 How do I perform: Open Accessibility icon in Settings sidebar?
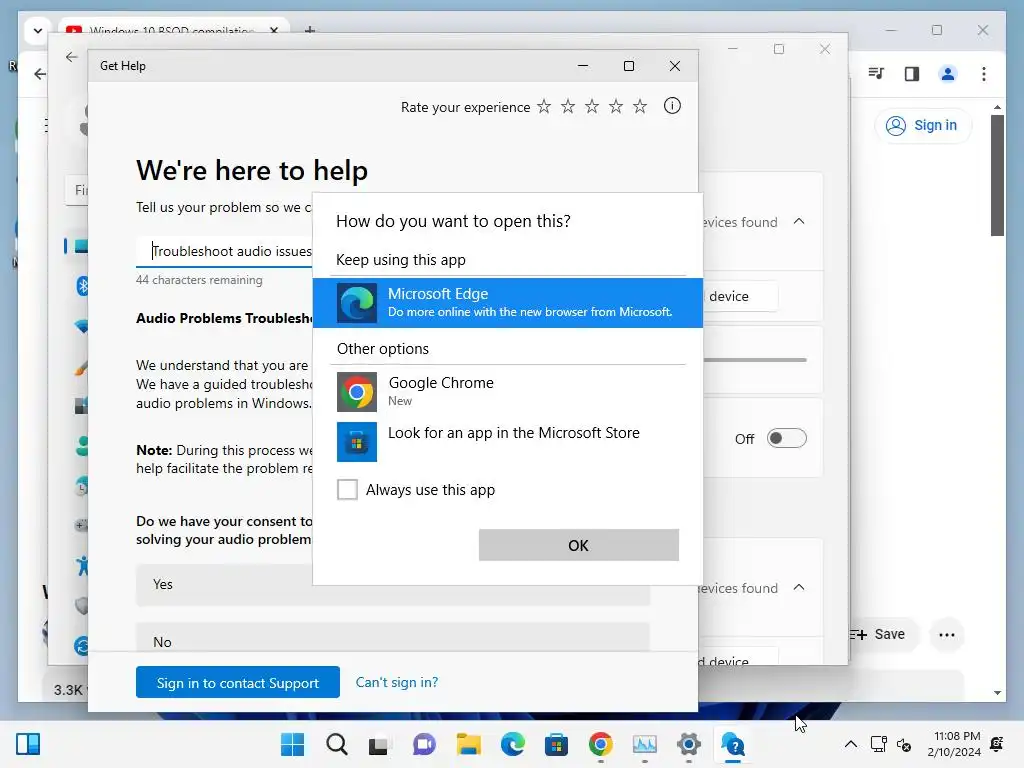[82, 565]
